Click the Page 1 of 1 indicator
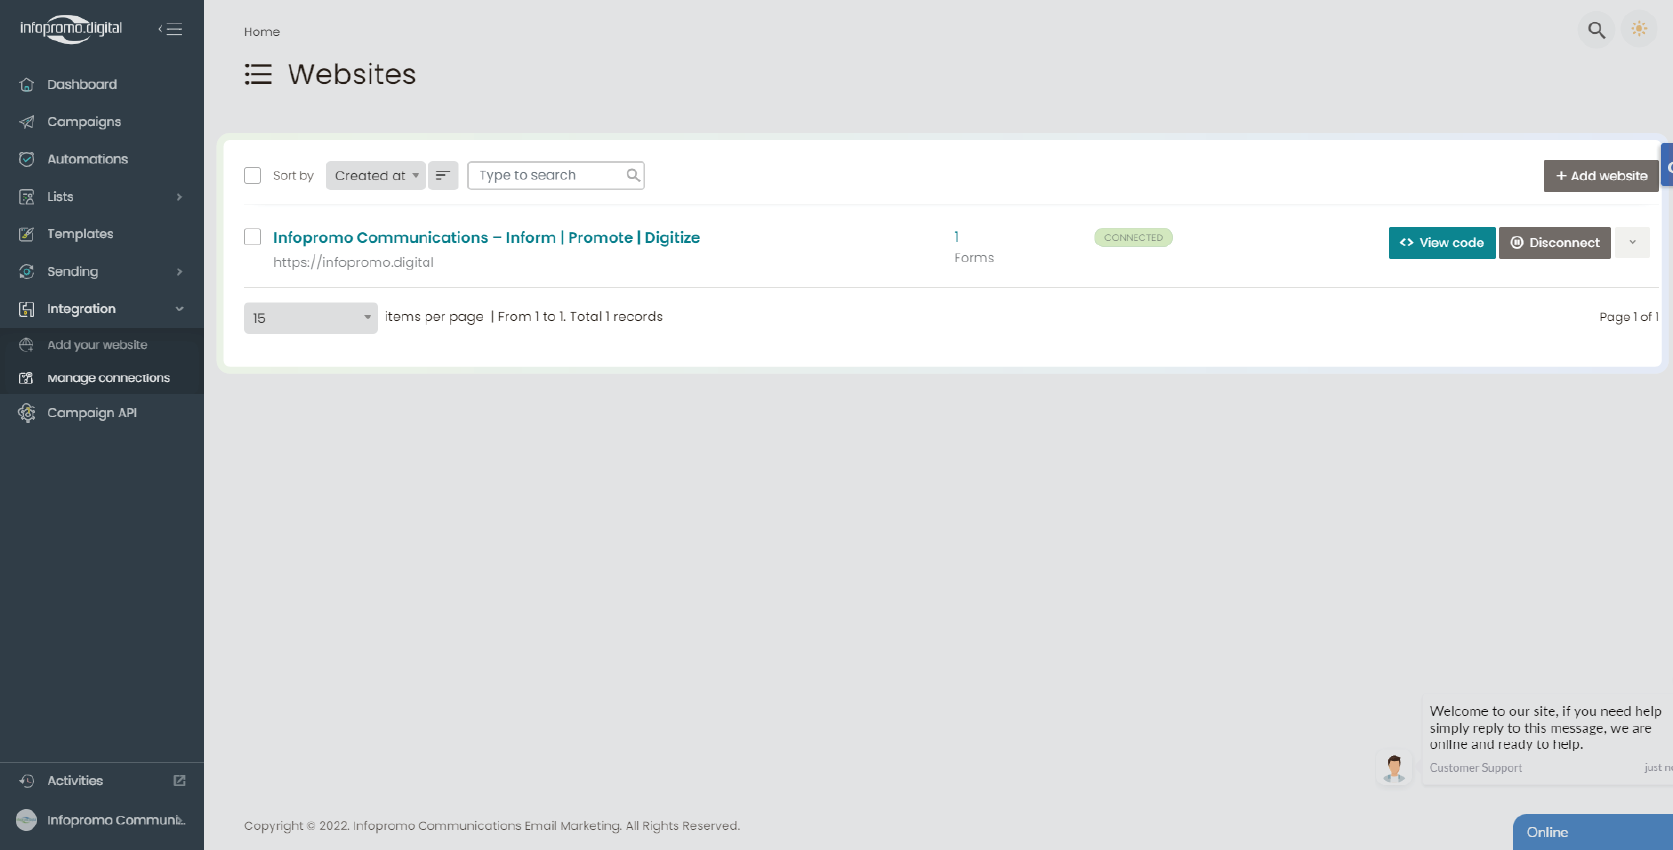This screenshot has height=850, width=1673. (1629, 317)
